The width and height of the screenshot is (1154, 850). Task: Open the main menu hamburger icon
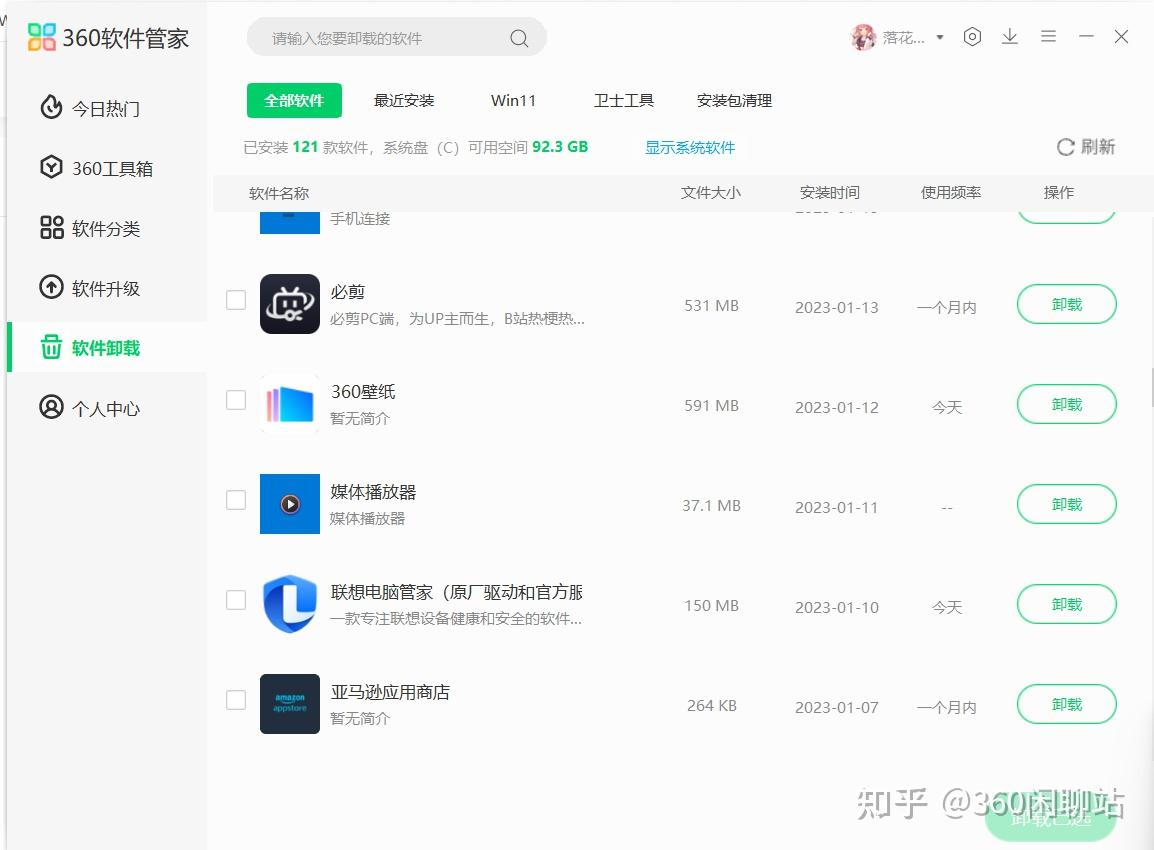pos(1049,36)
